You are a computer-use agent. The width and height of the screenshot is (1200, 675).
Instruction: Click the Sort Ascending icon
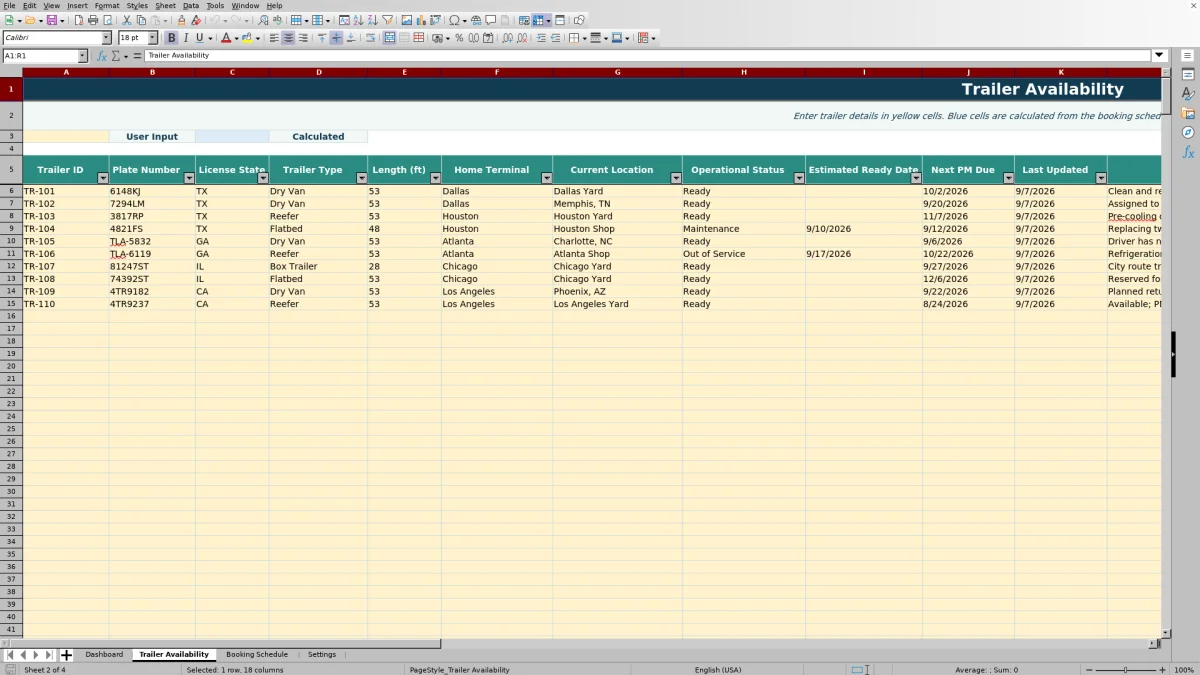358,20
